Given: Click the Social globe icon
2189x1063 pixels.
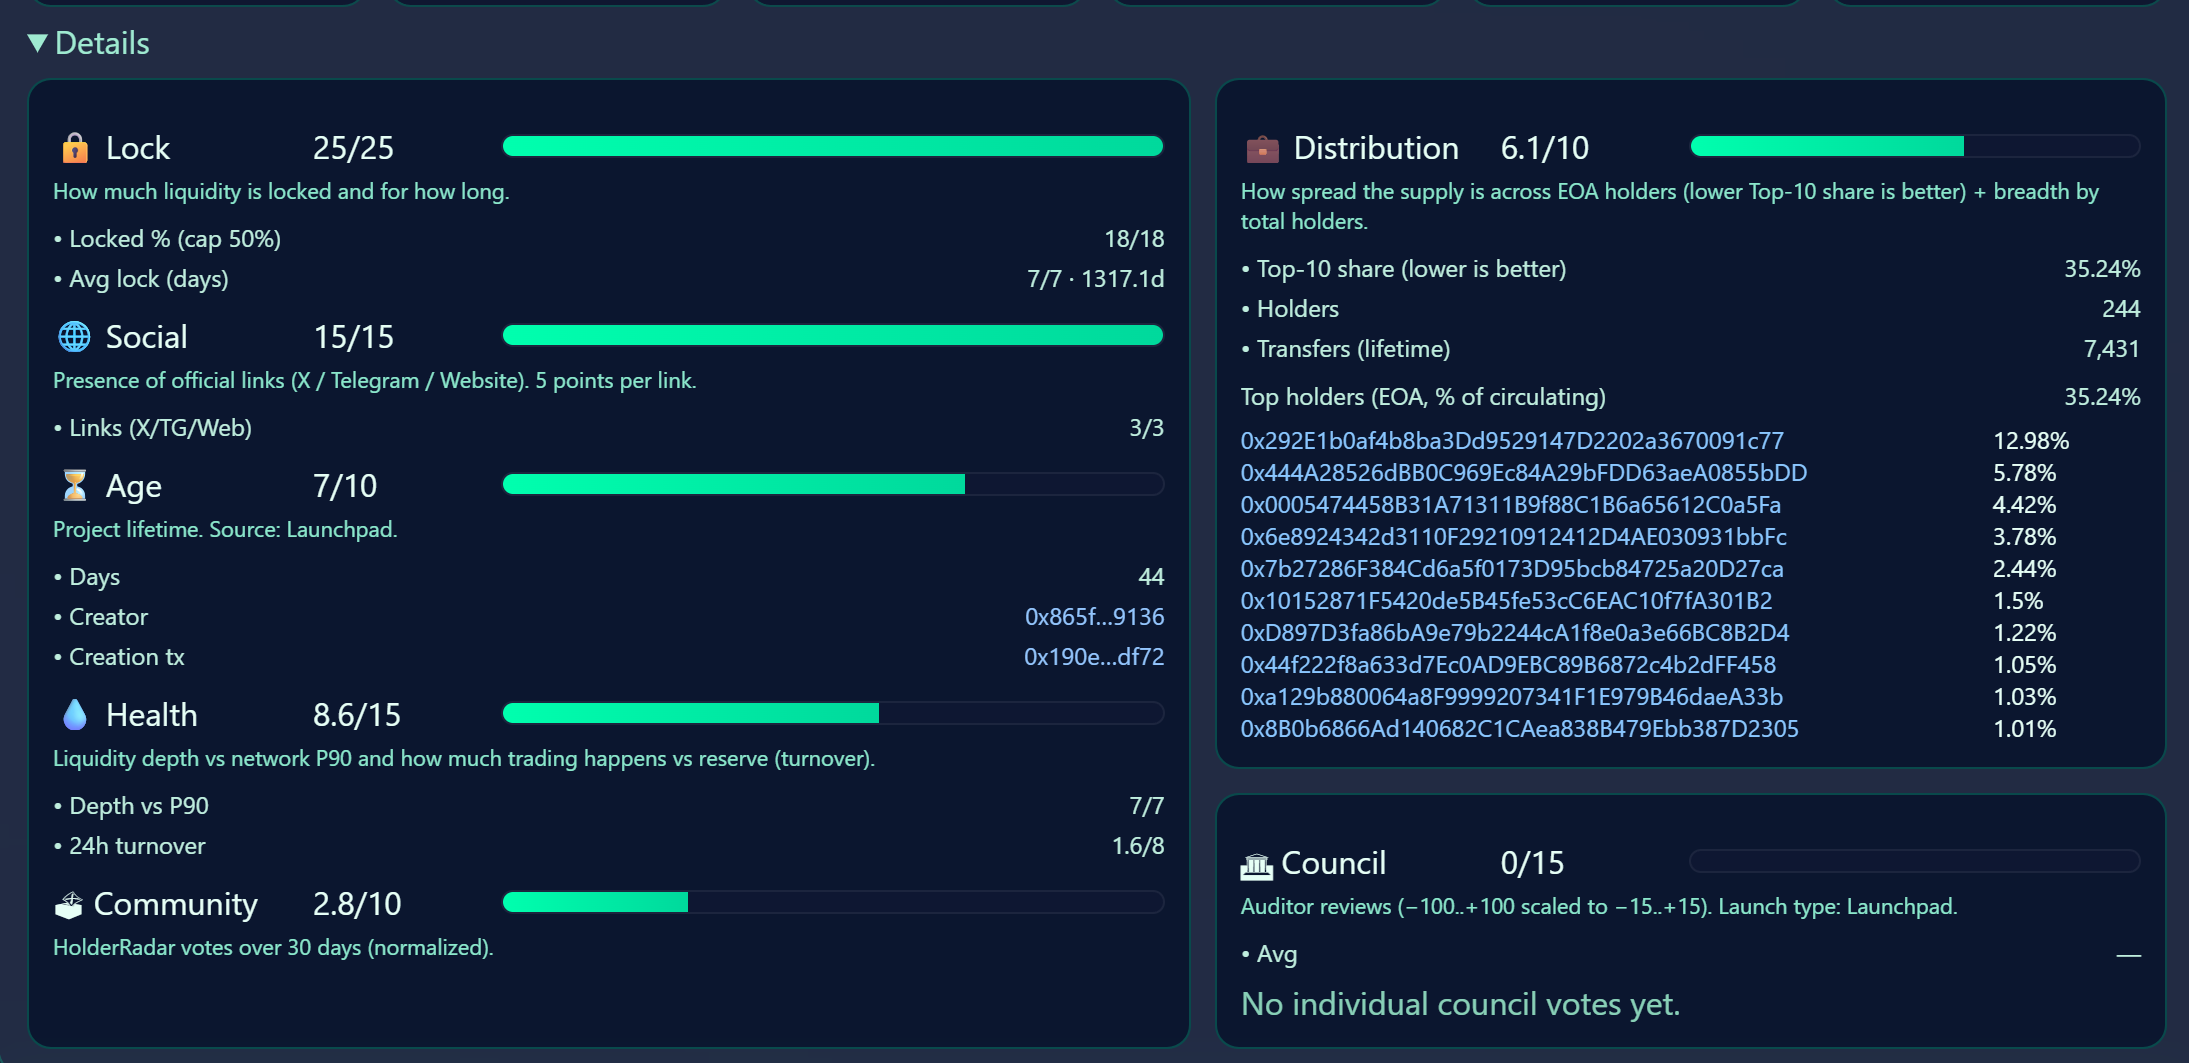Looking at the screenshot, I should (75, 337).
